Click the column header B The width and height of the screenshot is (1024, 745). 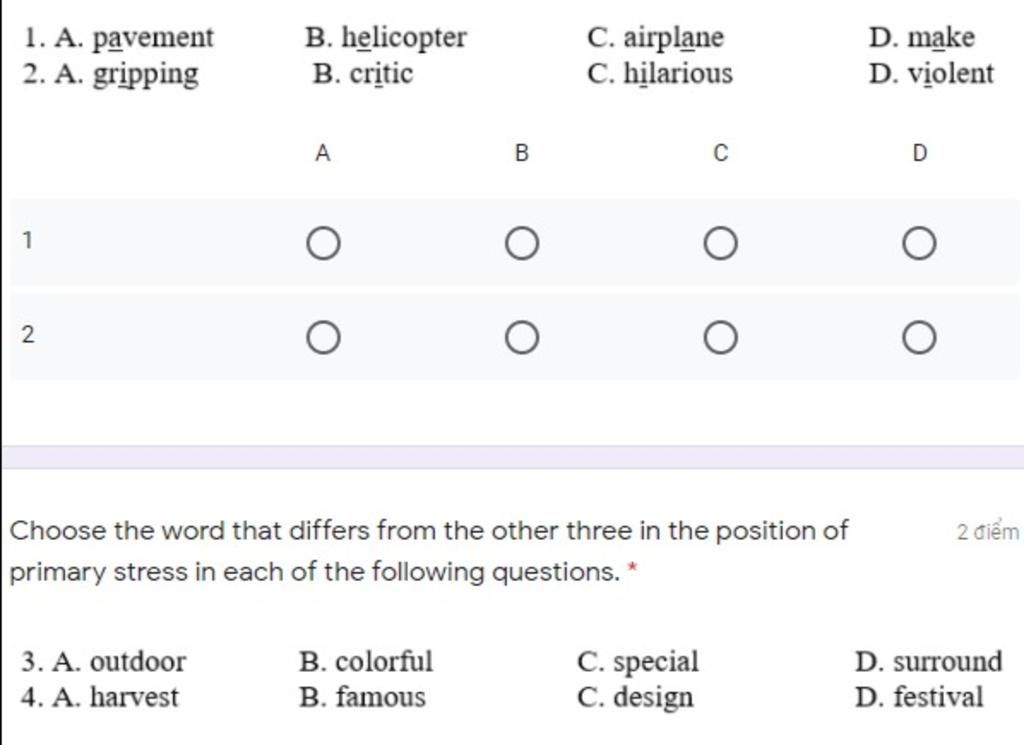tap(521, 153)
